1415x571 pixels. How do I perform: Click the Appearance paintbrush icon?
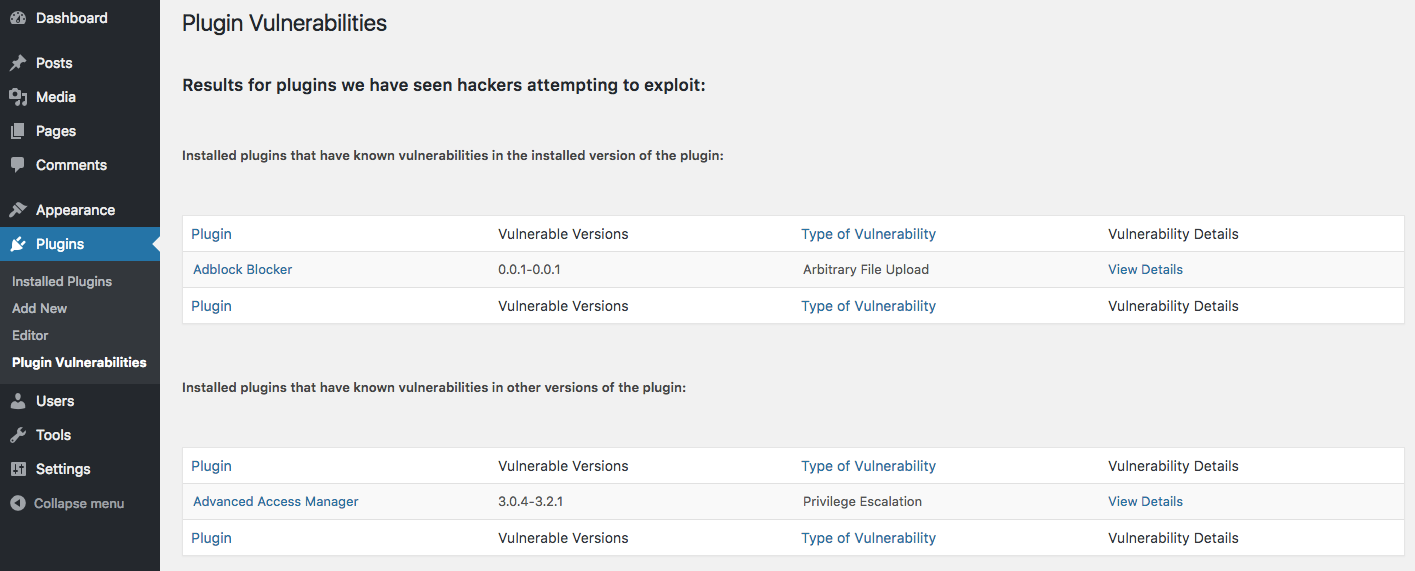click(18, 210)
